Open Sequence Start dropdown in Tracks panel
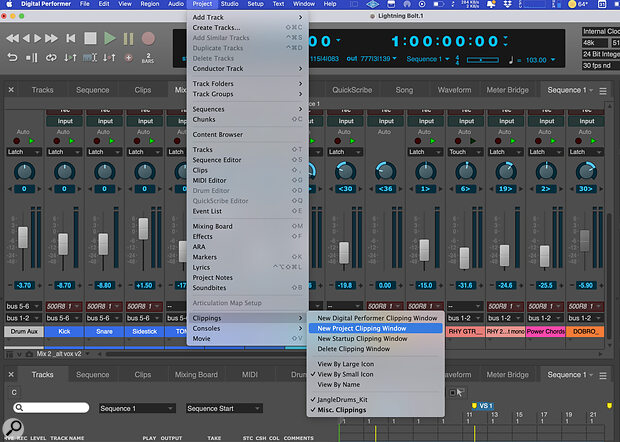Screen dimensions: 620x442 (x=224, y=408)
